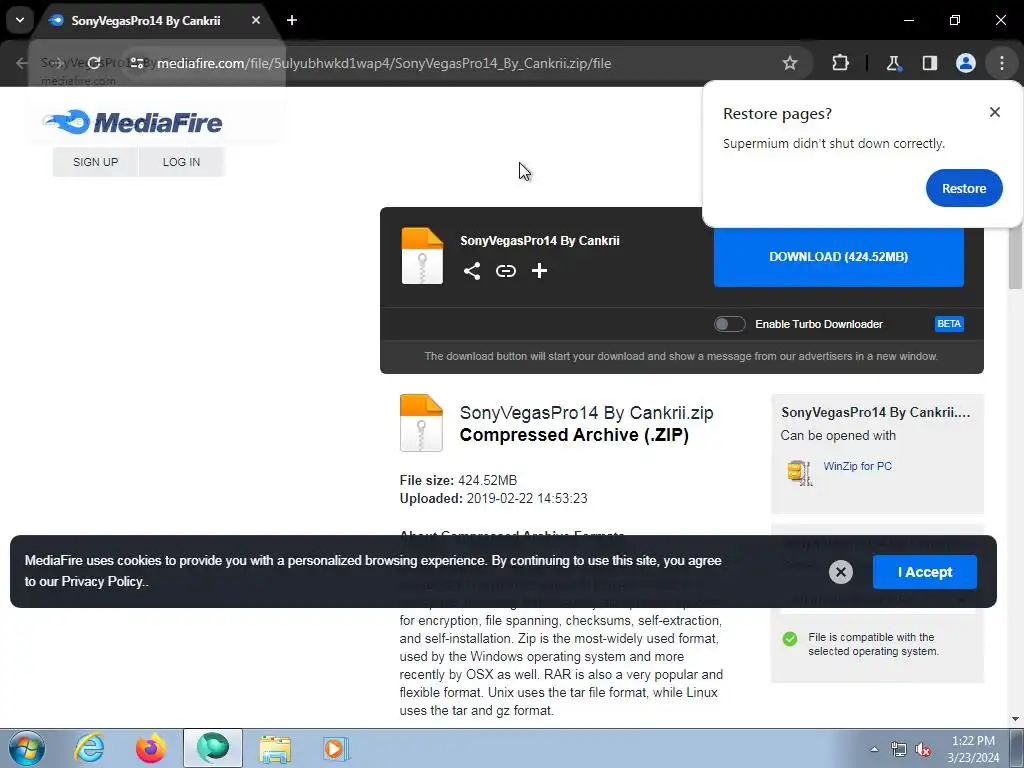This screenshot has width=1024, height=768.
Task: Click the network tray icon
Action: (899, 750)
